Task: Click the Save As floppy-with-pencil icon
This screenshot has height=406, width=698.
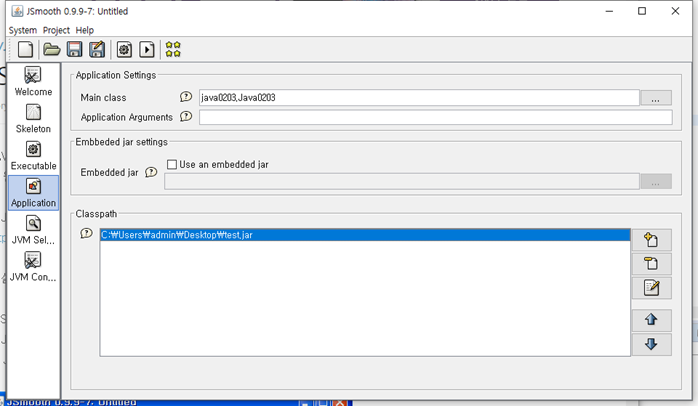Action: [x=97, y=49]
